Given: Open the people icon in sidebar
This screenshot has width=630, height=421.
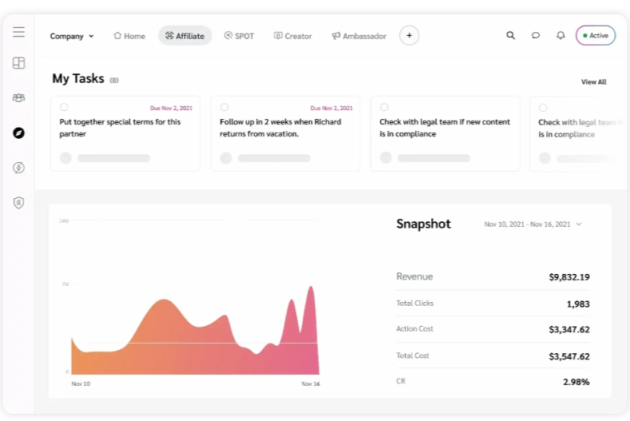Looking at the screenshot, I should 18,98.
